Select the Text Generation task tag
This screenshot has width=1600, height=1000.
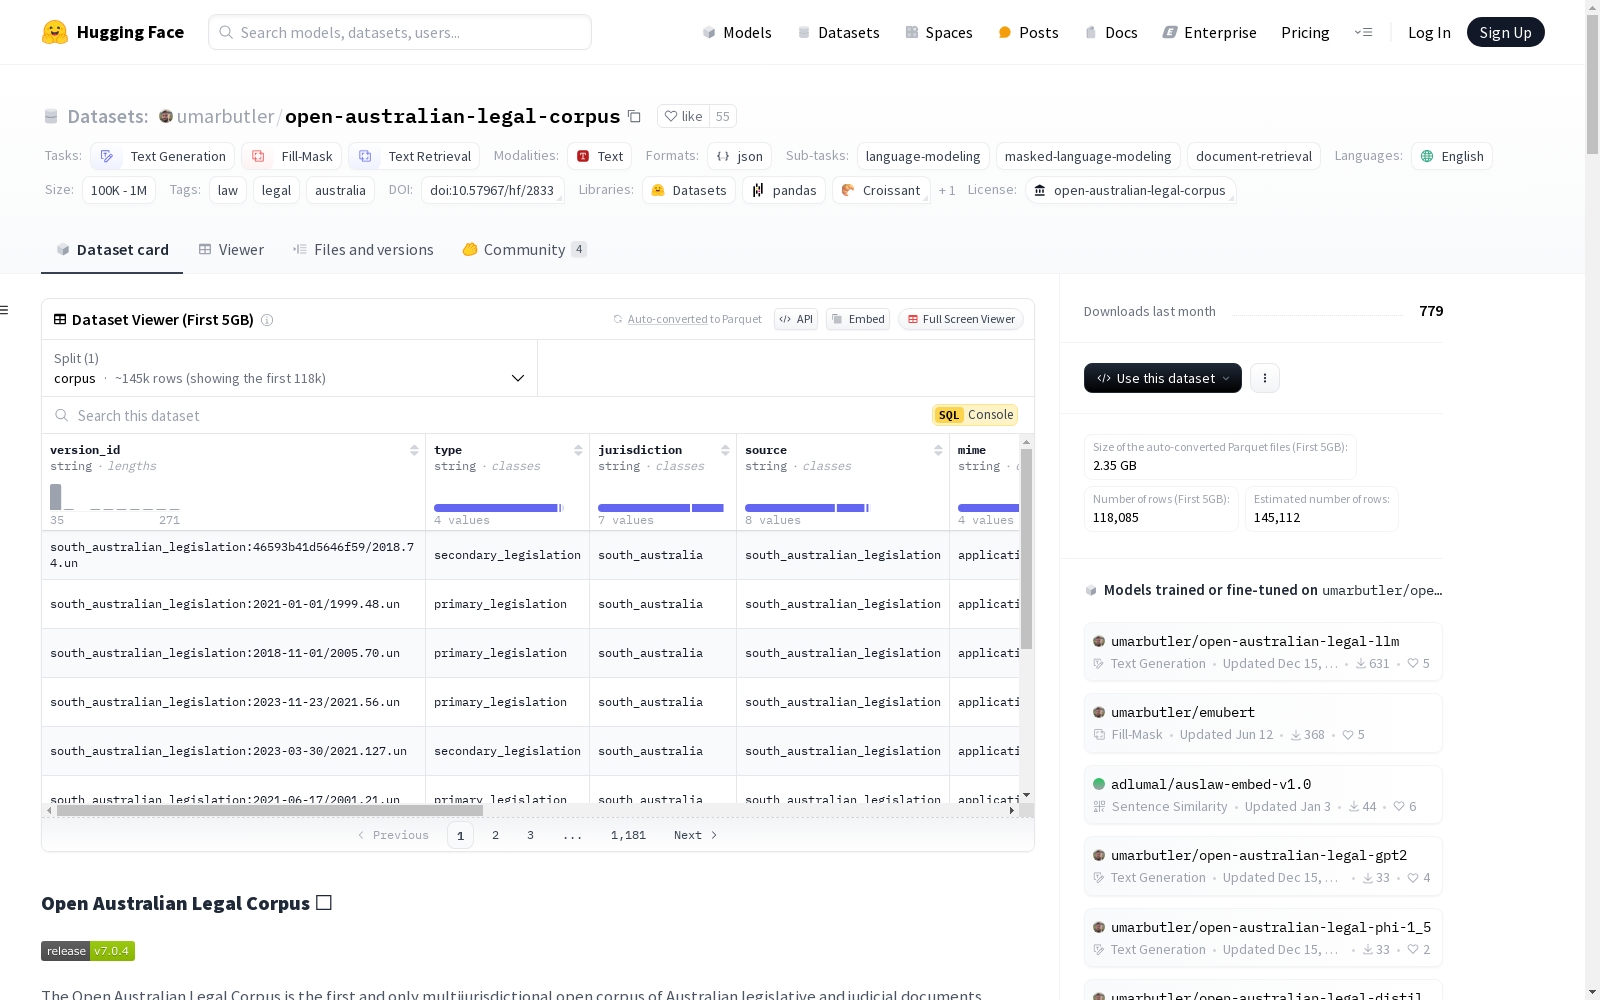(163, 156)
